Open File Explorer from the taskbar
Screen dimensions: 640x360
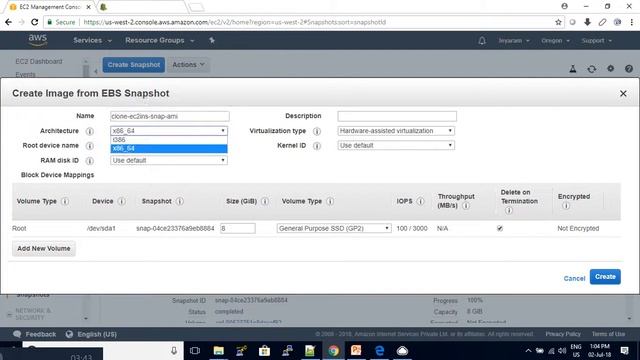pyautogui.click(x=218, y=351)
